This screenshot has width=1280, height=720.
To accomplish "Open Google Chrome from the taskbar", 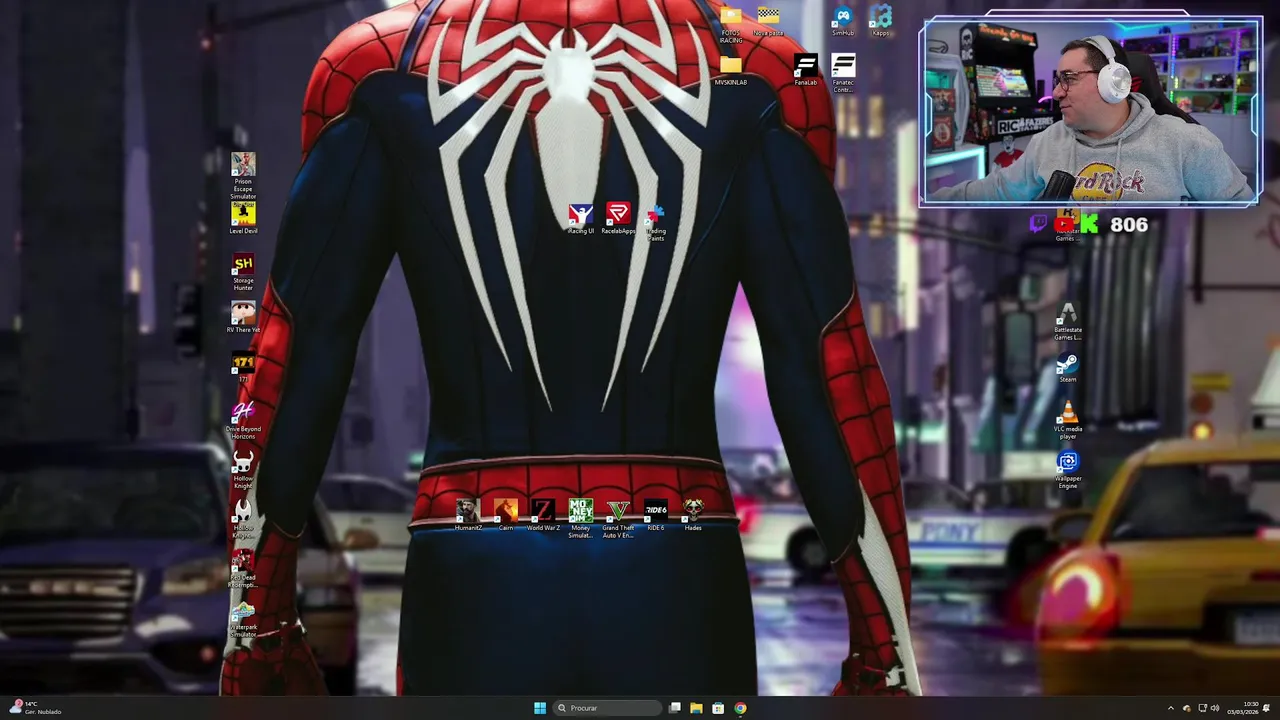I will tap(740, 708).
